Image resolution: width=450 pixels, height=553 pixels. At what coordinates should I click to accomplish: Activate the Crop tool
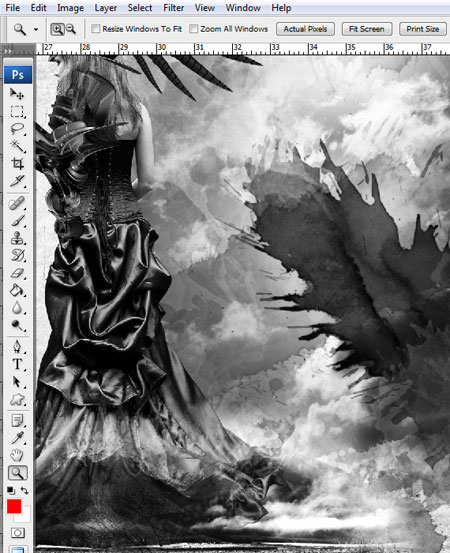click(17, 163)
